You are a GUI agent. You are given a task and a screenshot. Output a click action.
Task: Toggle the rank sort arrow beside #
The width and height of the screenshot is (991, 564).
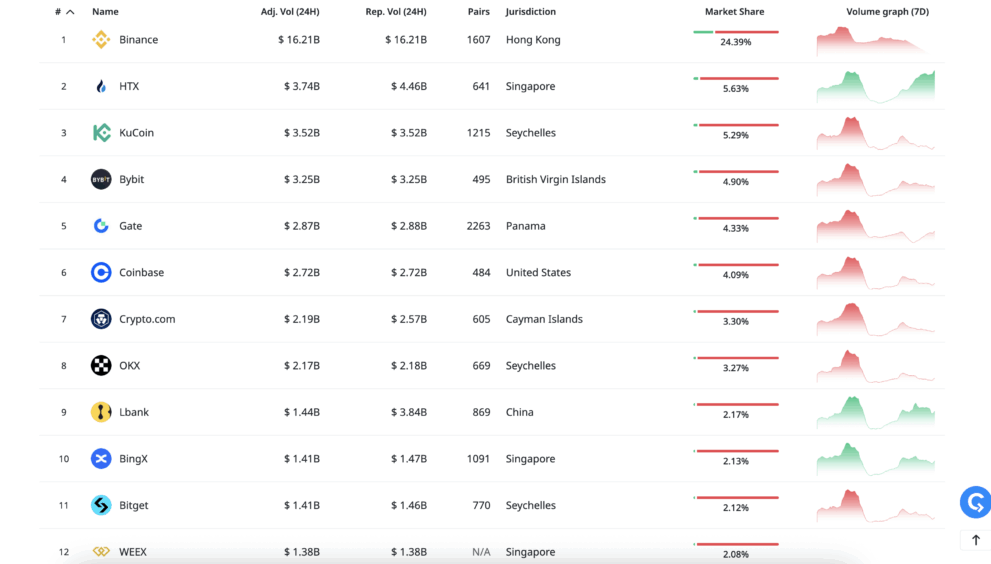pyautogui.click(x=70, y=12)
